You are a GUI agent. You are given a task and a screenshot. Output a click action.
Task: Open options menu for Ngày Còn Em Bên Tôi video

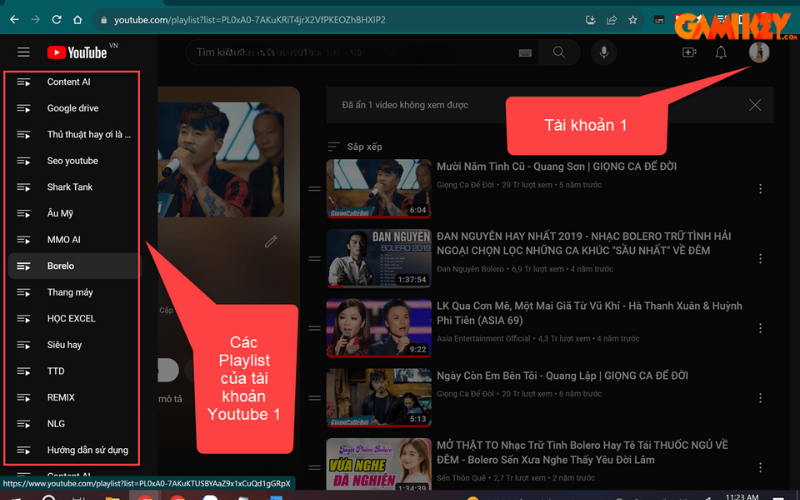pyautogui.click(x=760, y=397)
